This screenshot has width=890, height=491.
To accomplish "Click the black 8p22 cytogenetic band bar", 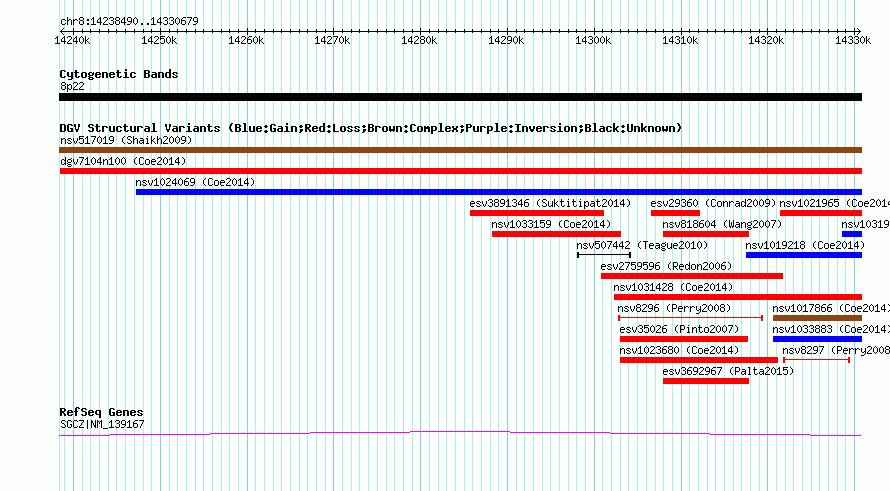I will pos(460,97).
